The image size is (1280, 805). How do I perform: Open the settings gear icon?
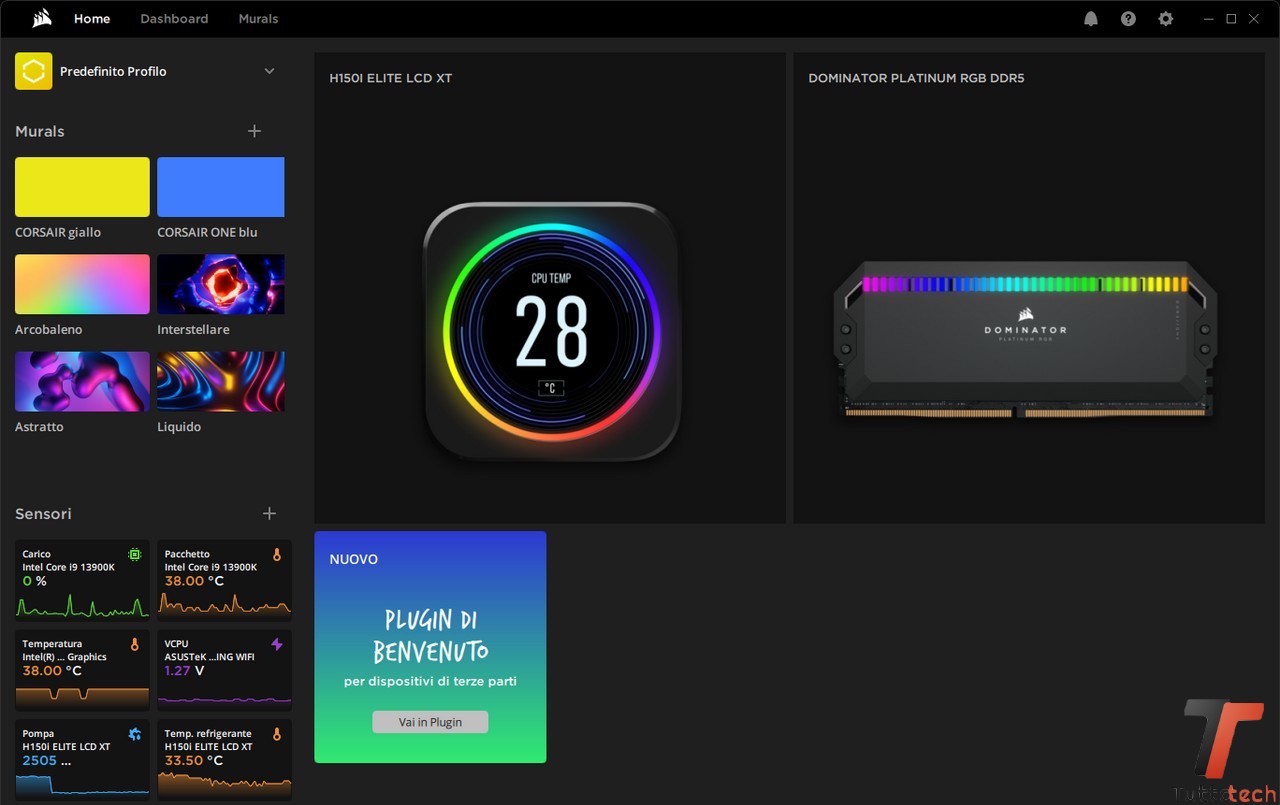1165,19
